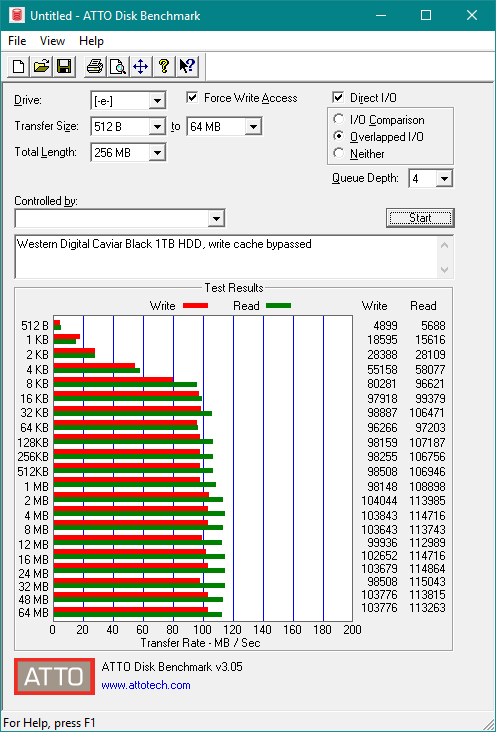The width and height of the screenshot is (496, 732).
Task: Click the description box scroll-up arrow
Action: point(445,245)
